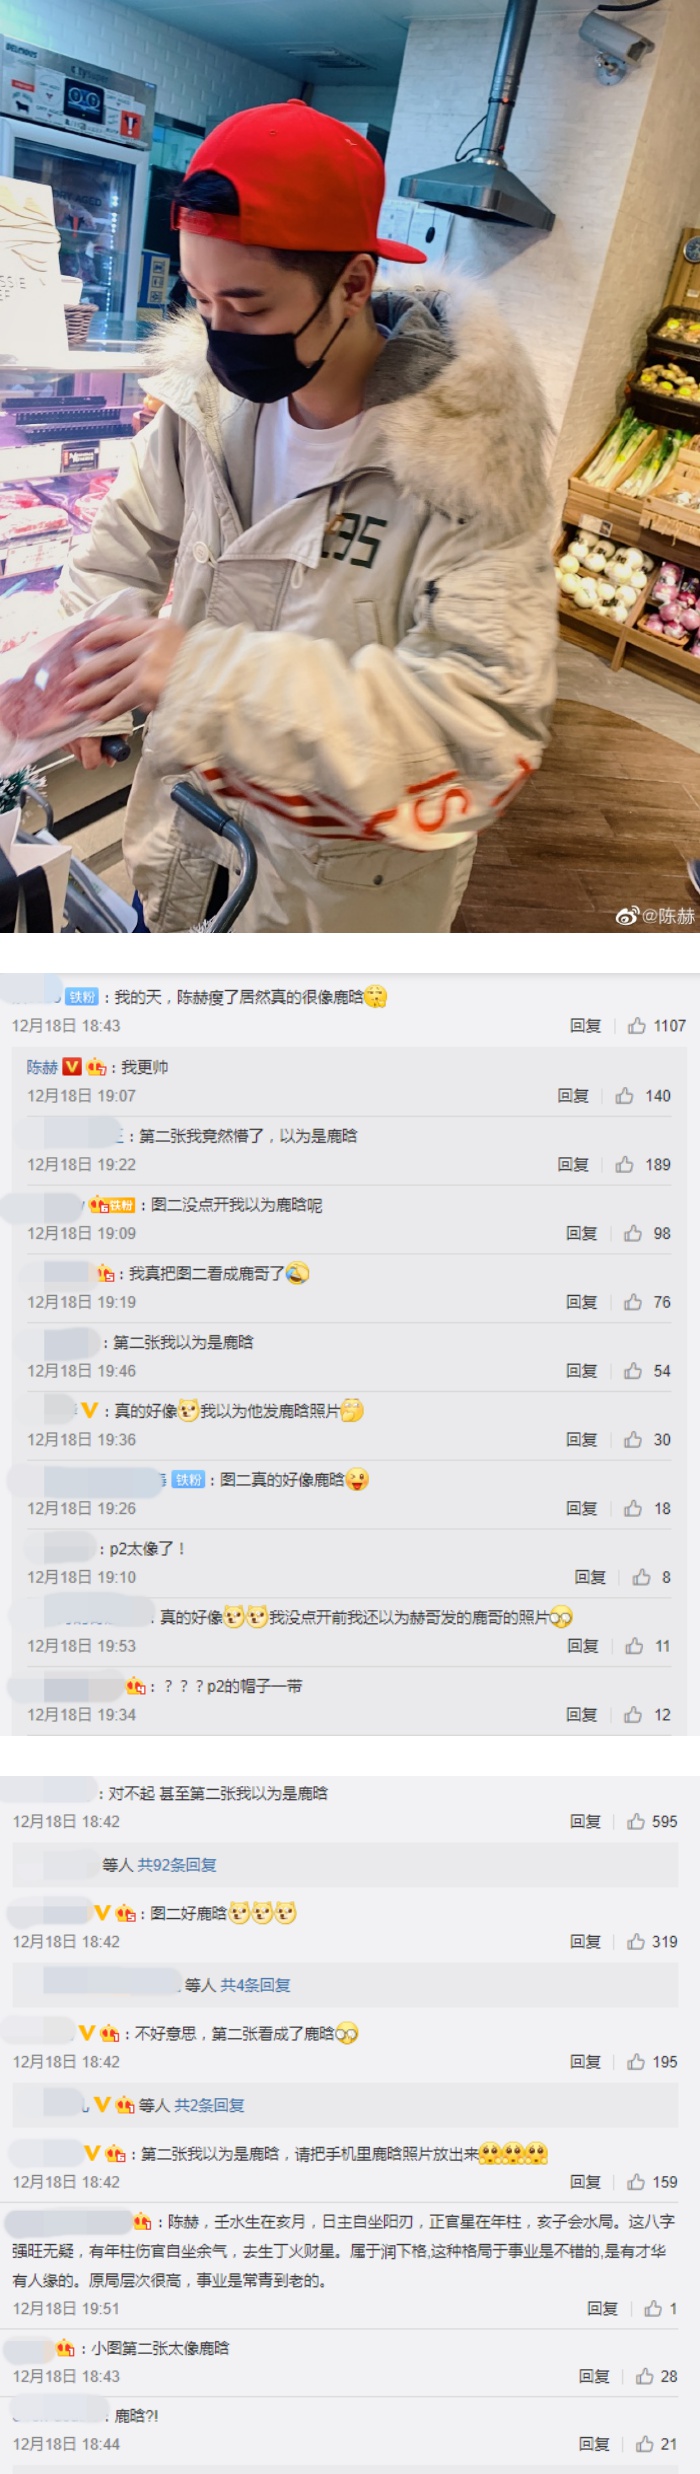
Task: Reply to the 19:51 八字 comment
Action: [x=602, y=2308]
